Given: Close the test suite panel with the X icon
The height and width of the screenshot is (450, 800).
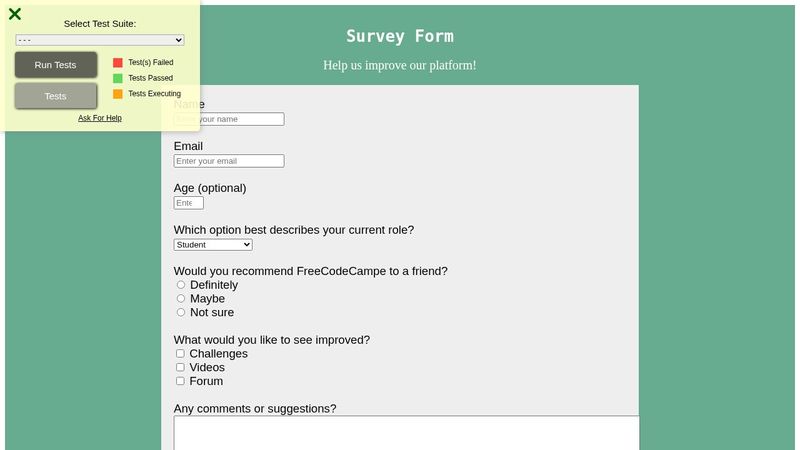Looking at the screenshot, I should pyautogui.click(x=15, y=14).
